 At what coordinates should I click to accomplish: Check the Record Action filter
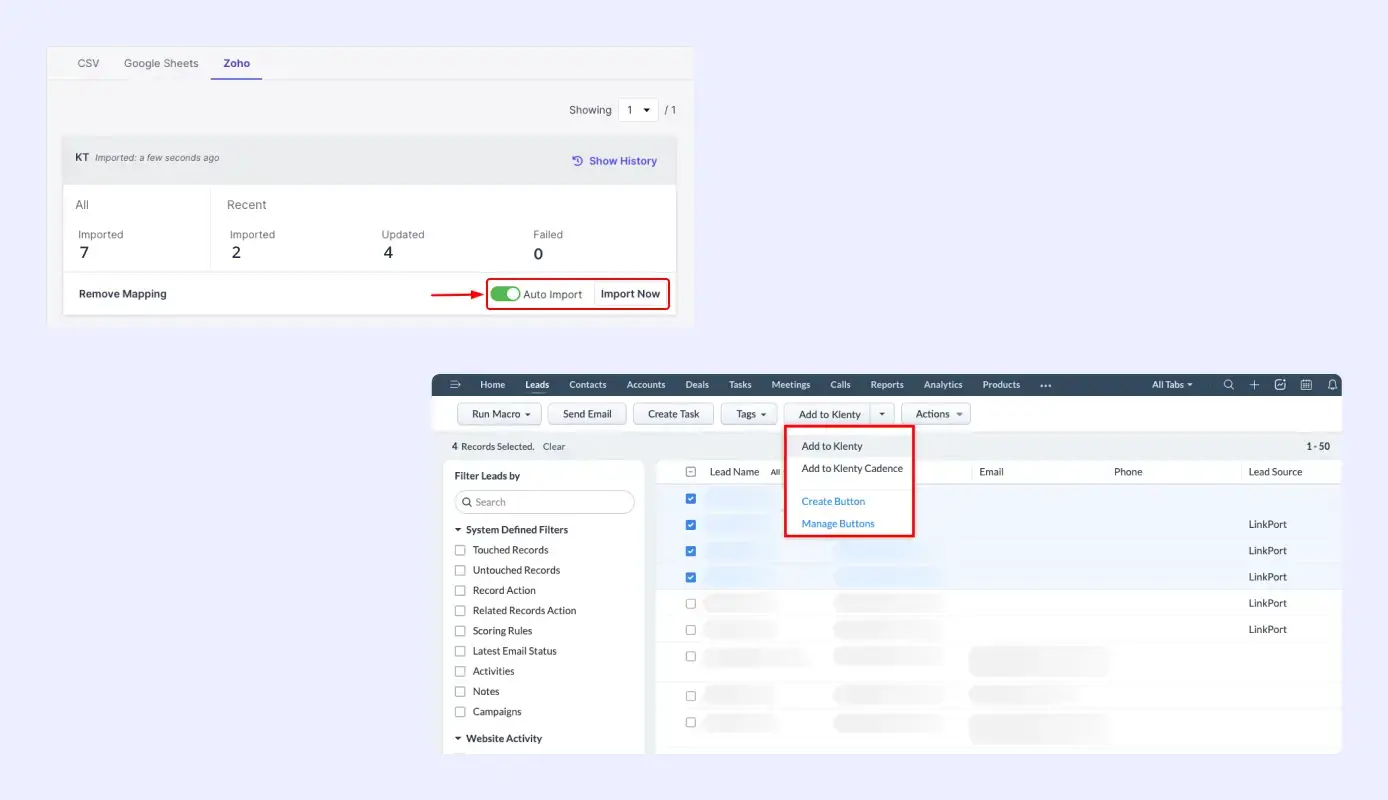[460, 591]
